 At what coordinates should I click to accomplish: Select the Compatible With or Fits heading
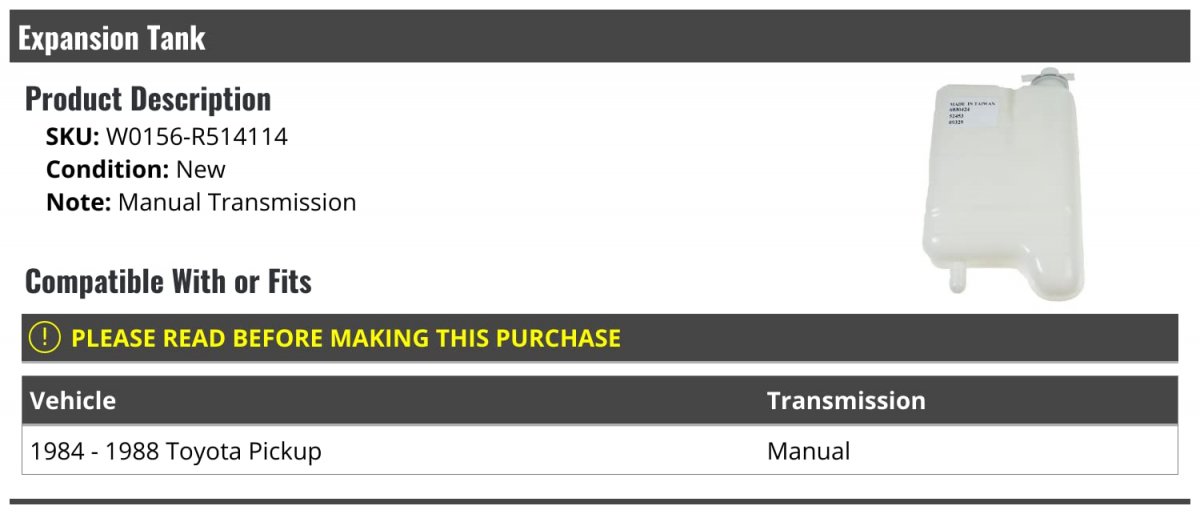[x=168, y=282]
